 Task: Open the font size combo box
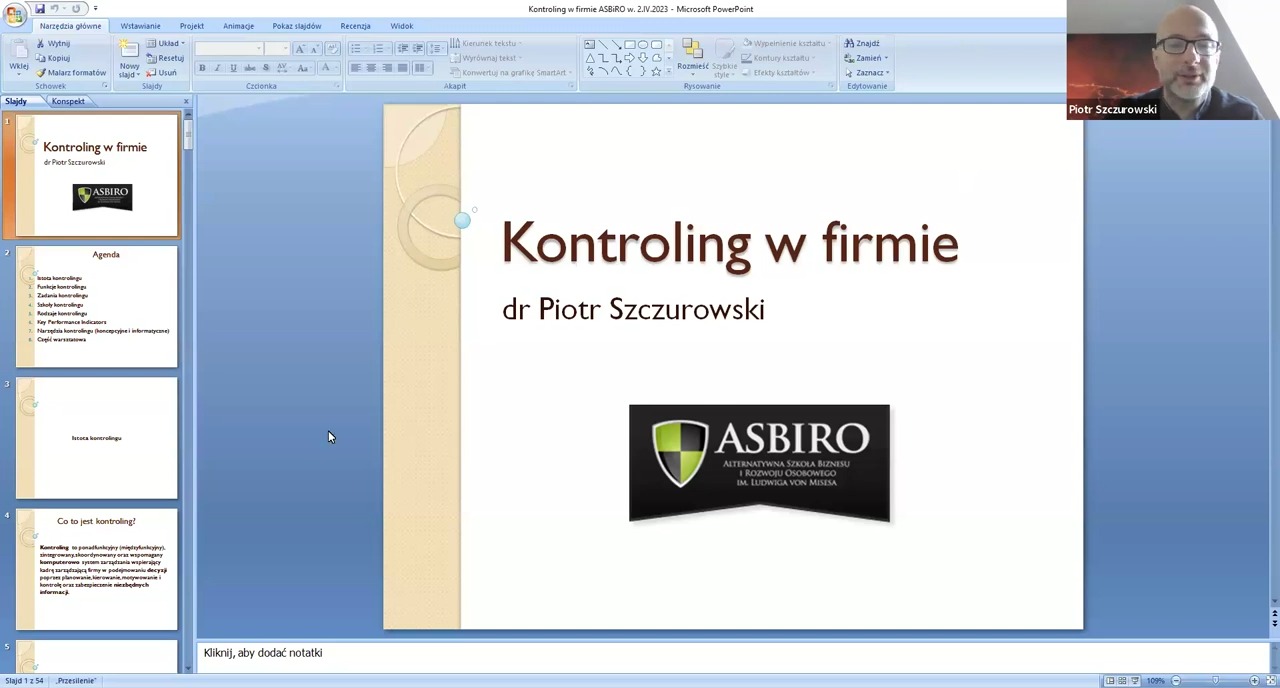coord(278,49)
